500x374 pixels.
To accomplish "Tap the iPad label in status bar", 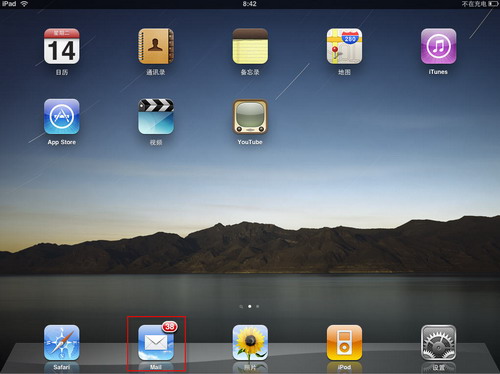I will coord(9,4).
